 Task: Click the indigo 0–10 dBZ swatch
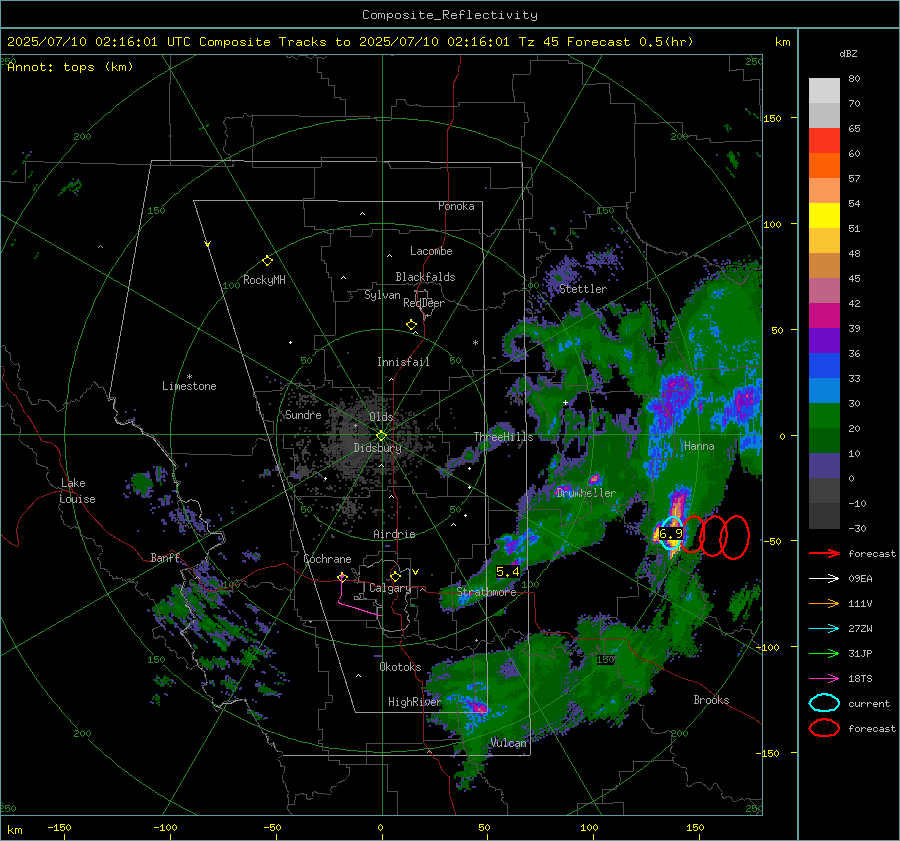pos(824,465)
